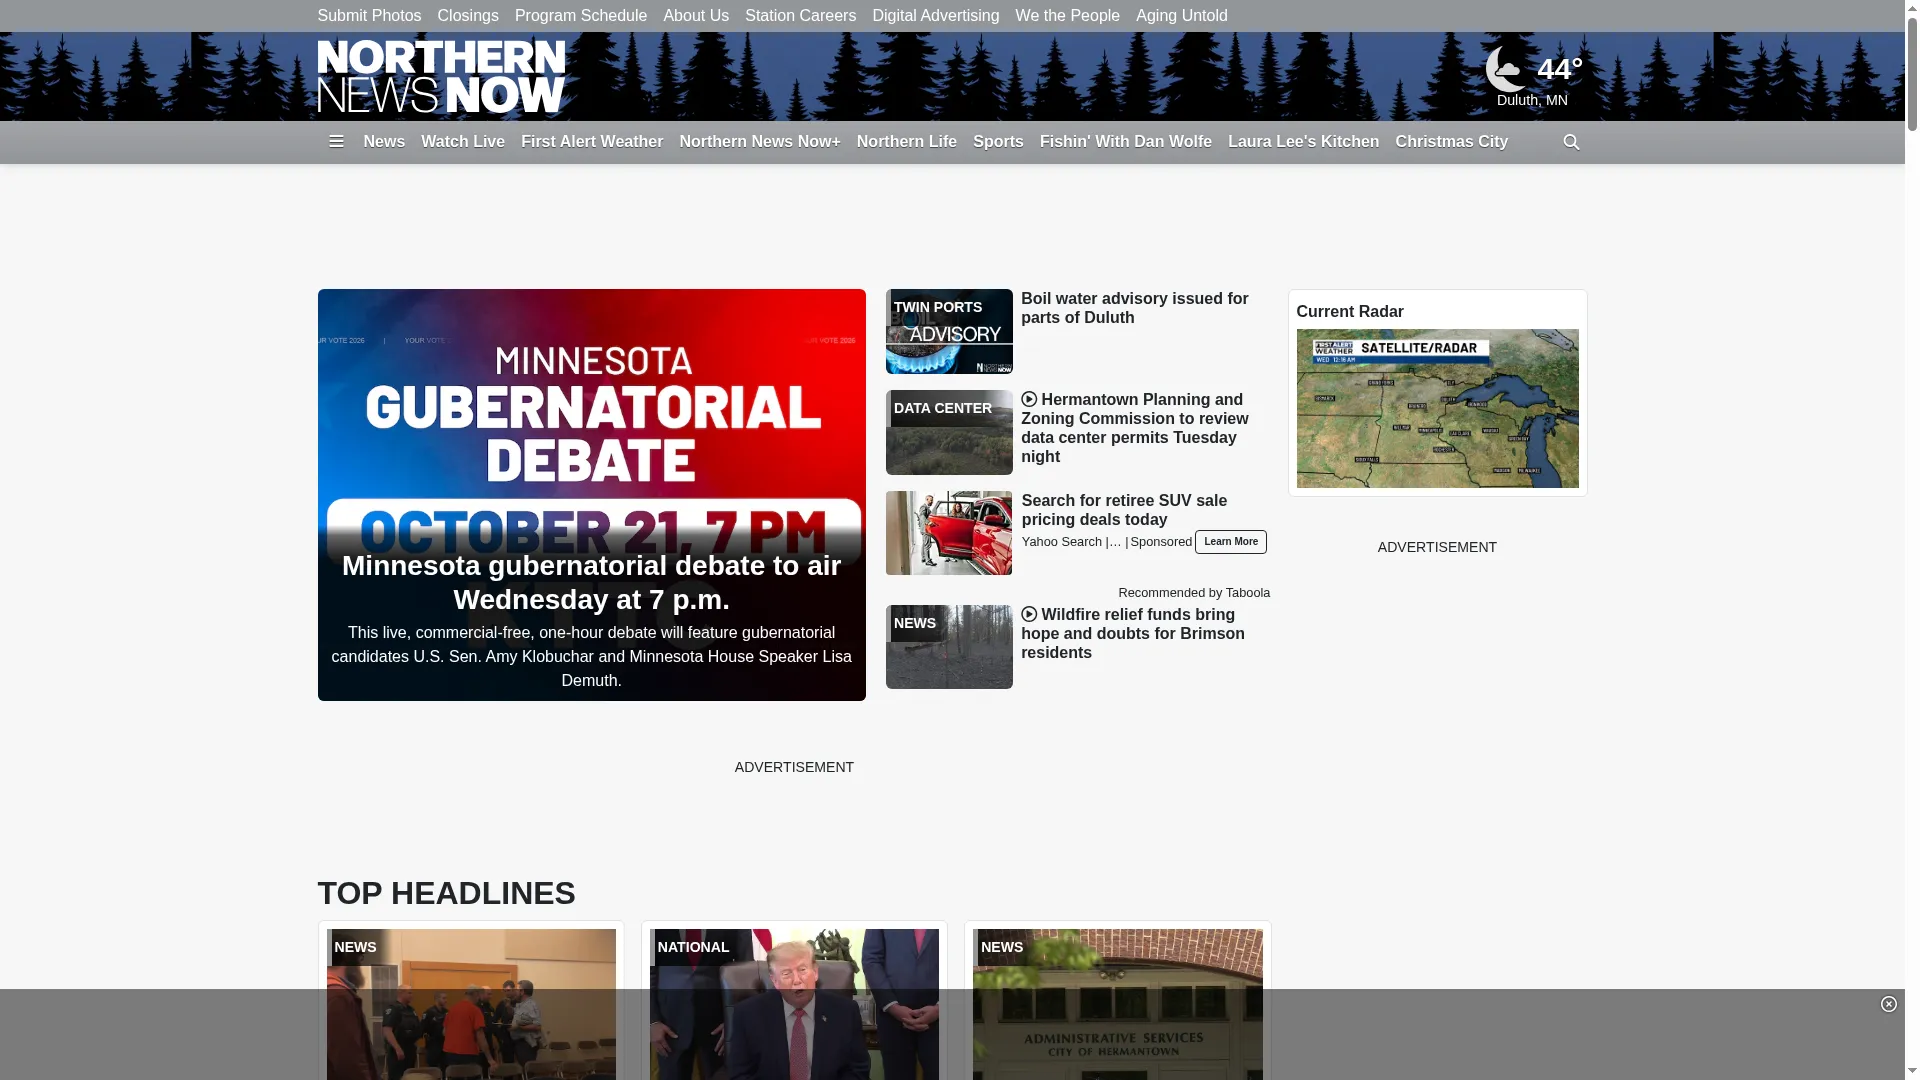Open Laura Lee's Kitchen section
Image resolution: width=1920 pixels, height=1080 pixels.
[x=1303, y=142]
